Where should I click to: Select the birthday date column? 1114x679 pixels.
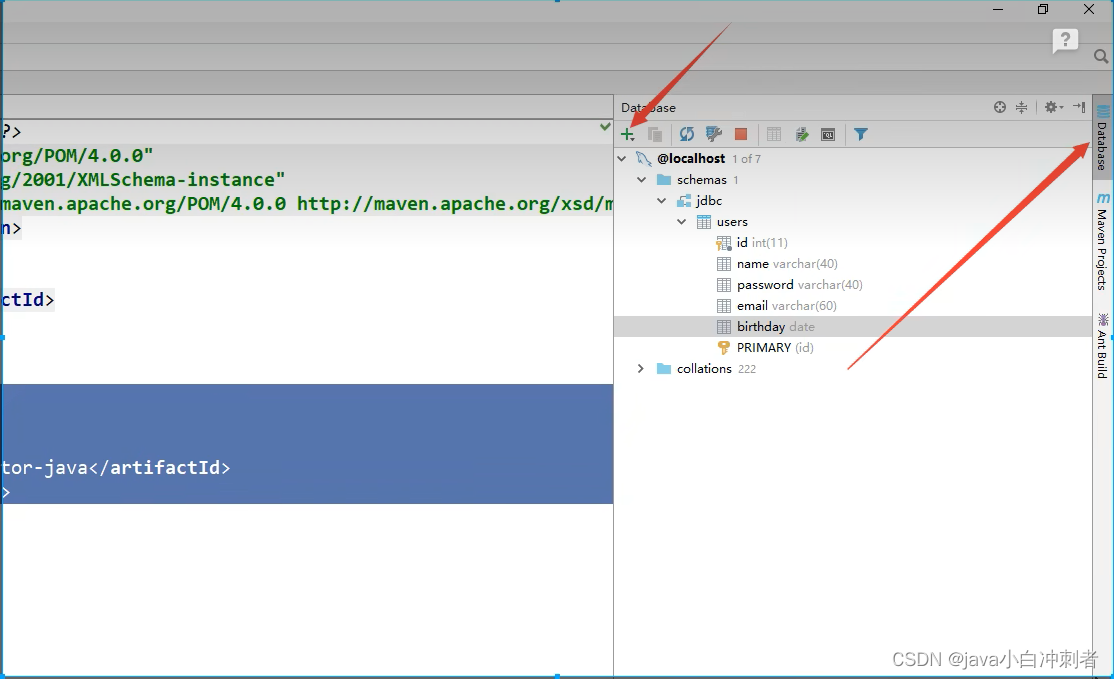coord(853,327)
